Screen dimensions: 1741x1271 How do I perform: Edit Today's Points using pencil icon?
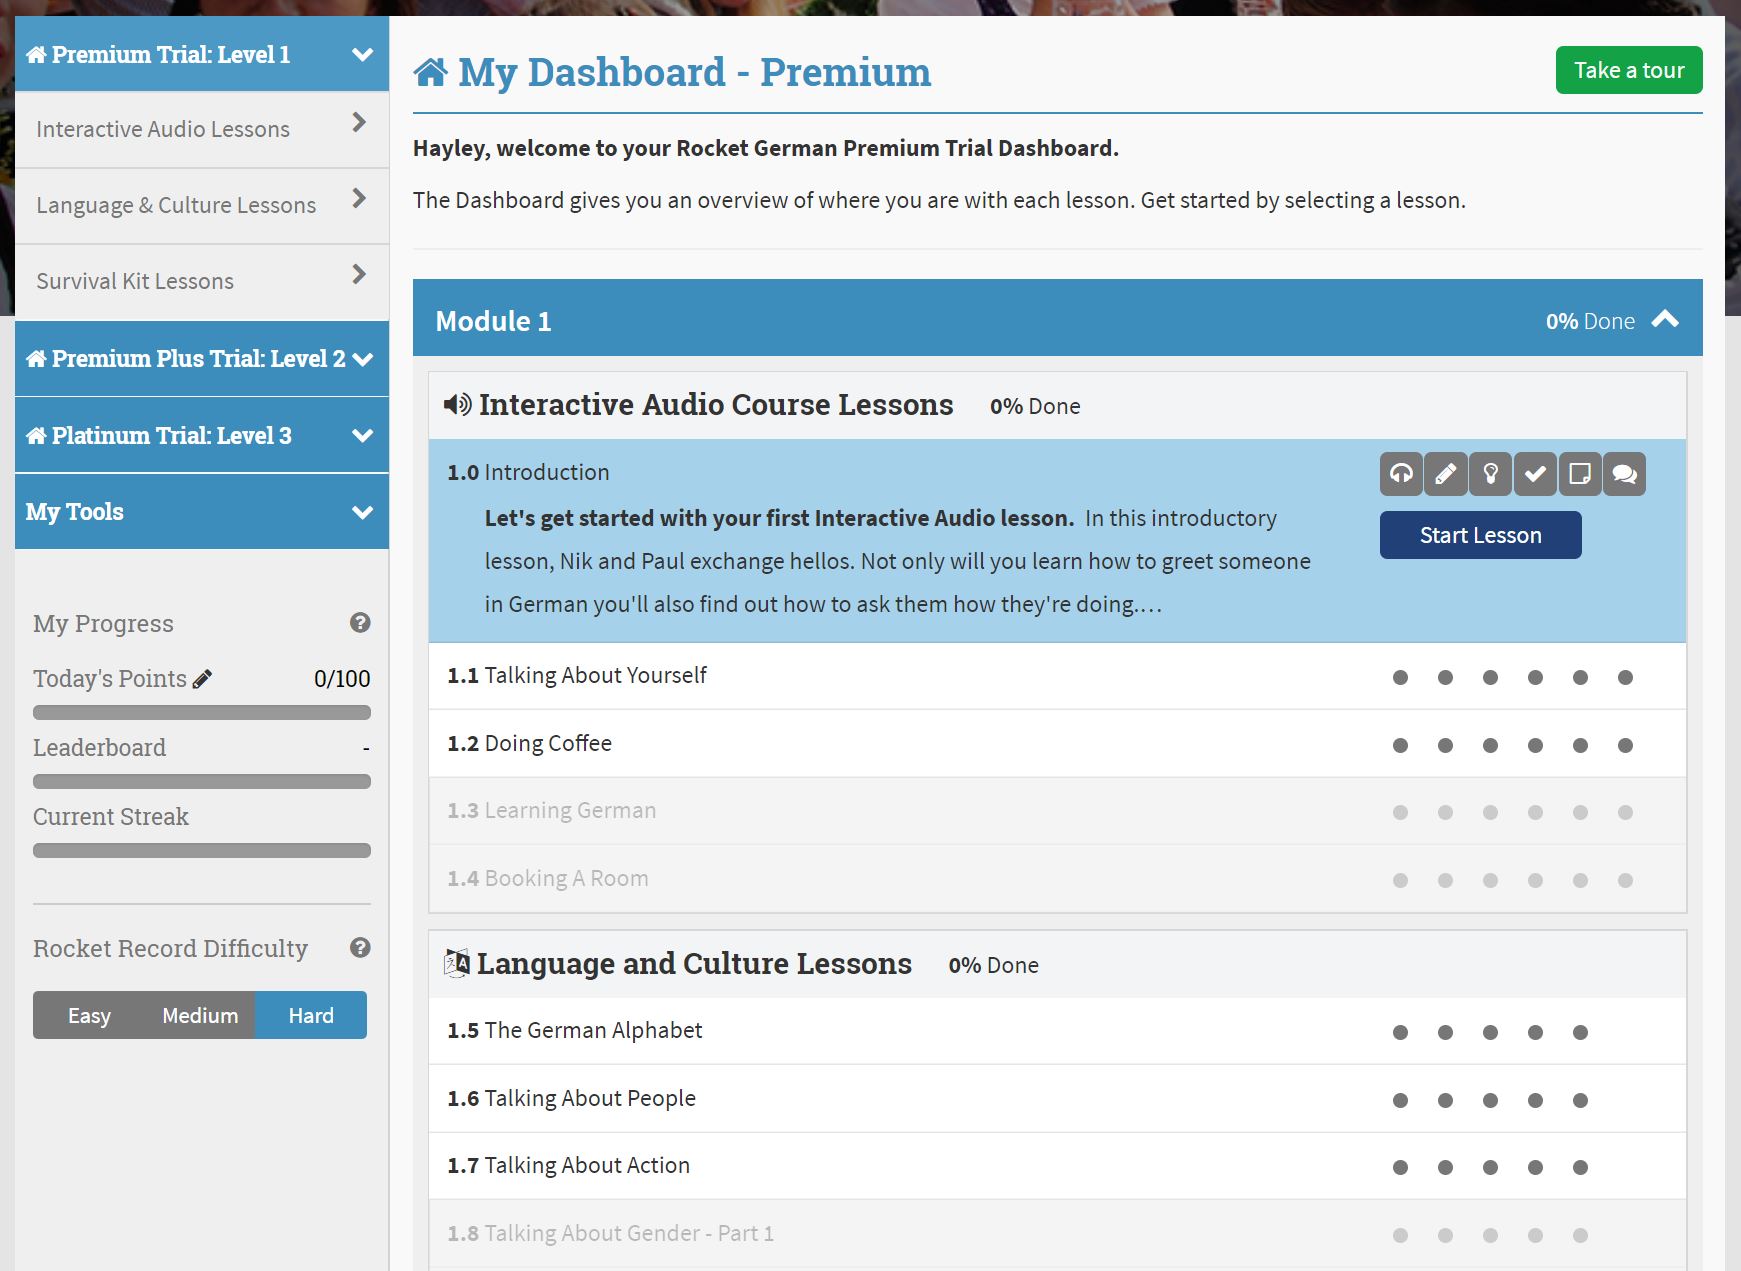point(202,679)
